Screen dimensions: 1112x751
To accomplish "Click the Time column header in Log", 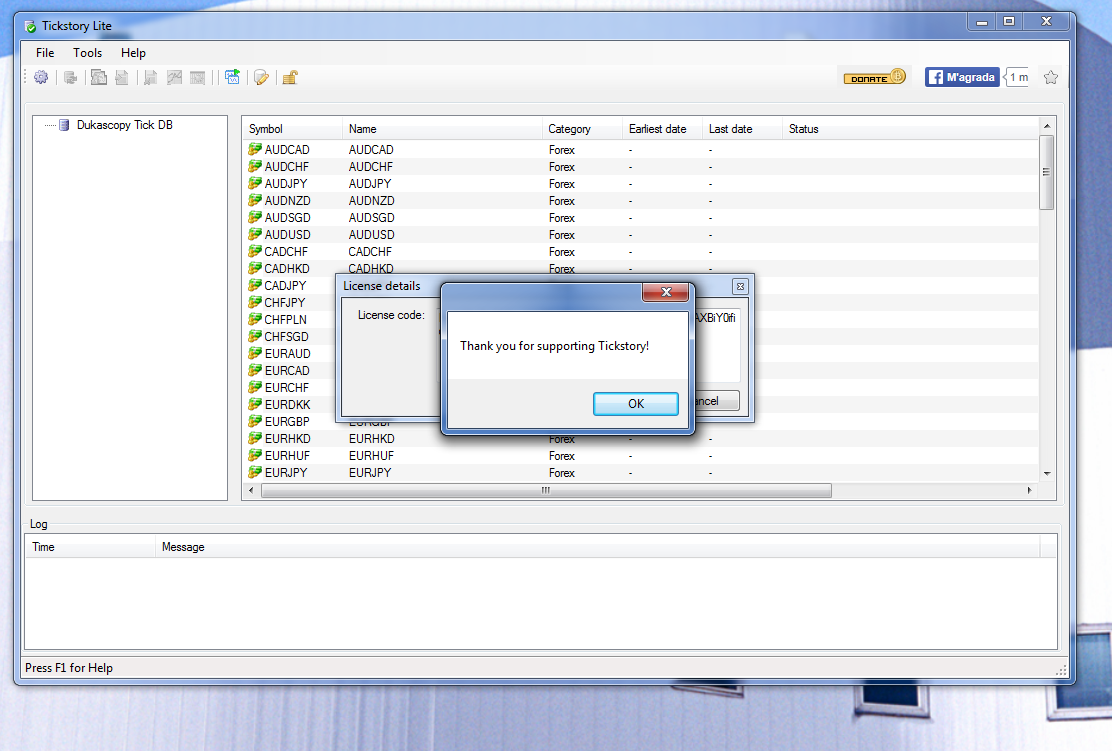I will (x=91, y=547).
